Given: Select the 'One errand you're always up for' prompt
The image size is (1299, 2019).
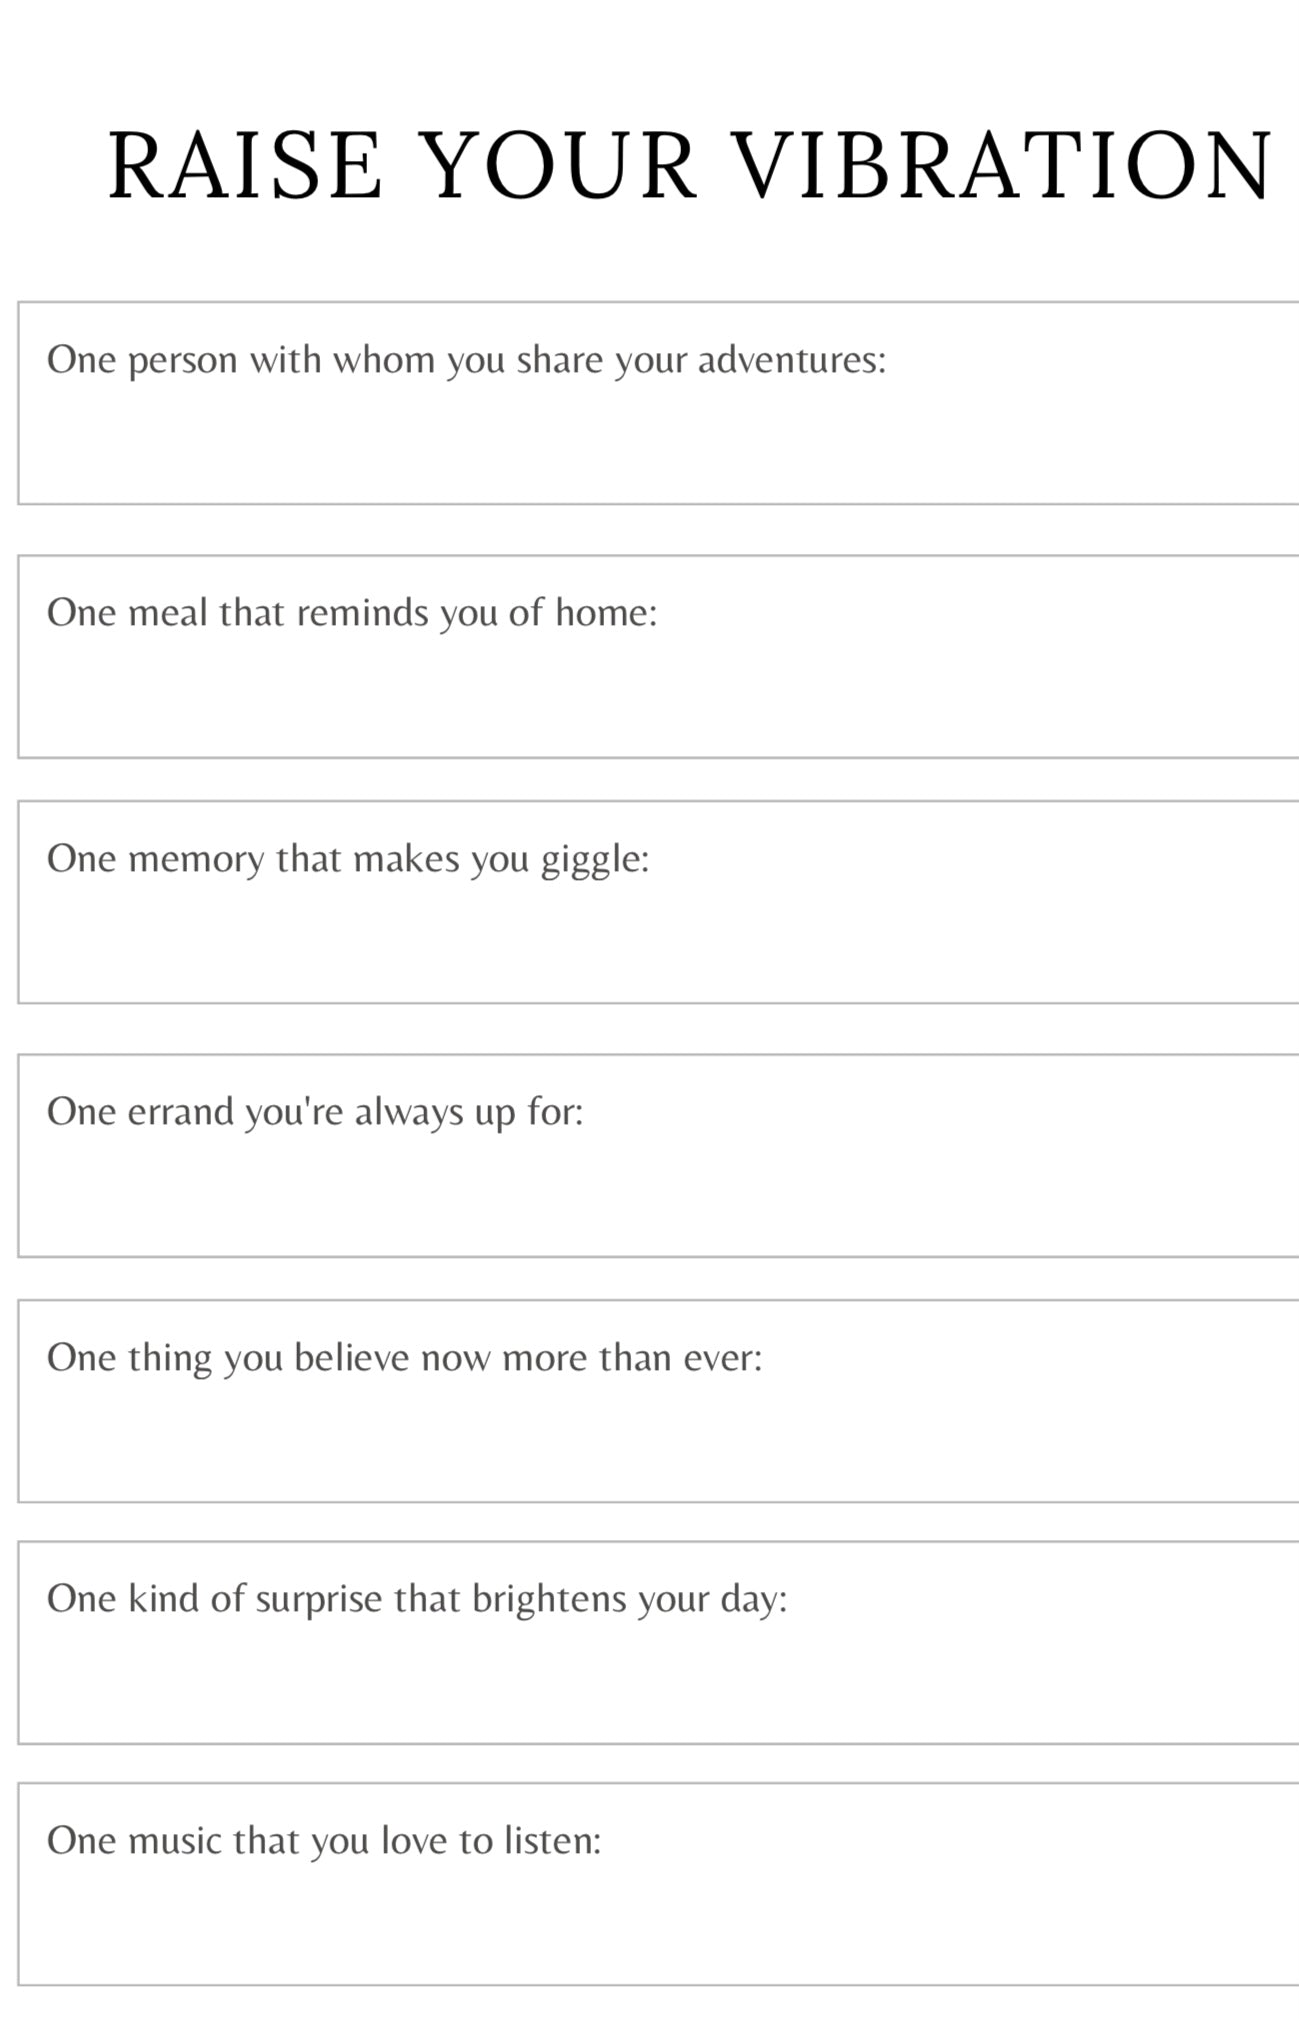Looking at the screenshot, I should pyautogui.click(x=315, y=1112).
